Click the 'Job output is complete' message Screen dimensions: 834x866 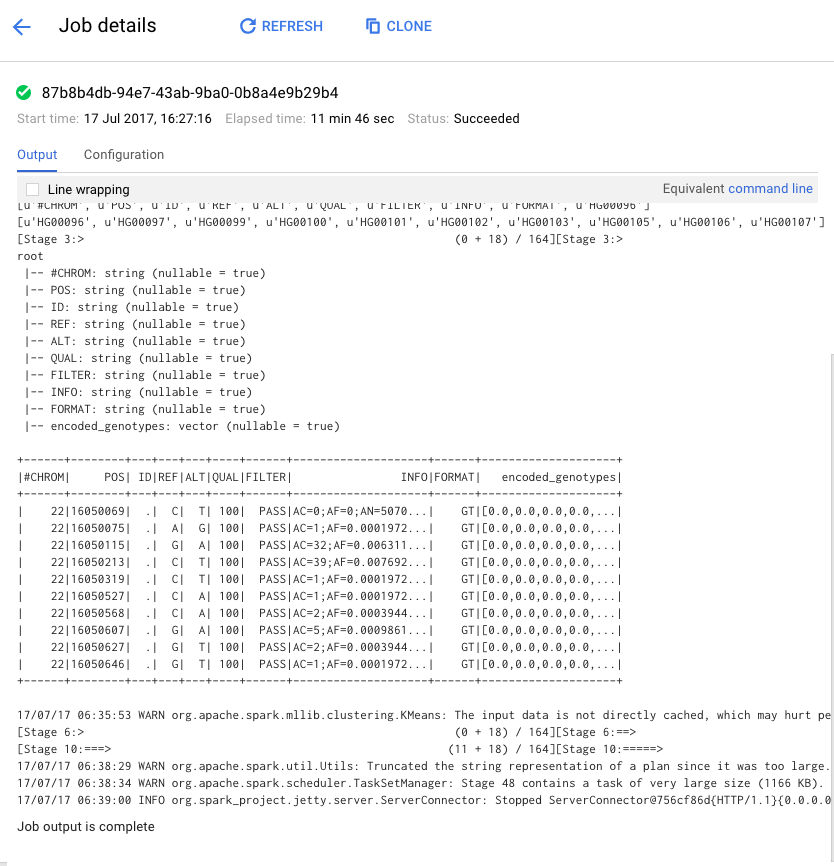[86, 827]
